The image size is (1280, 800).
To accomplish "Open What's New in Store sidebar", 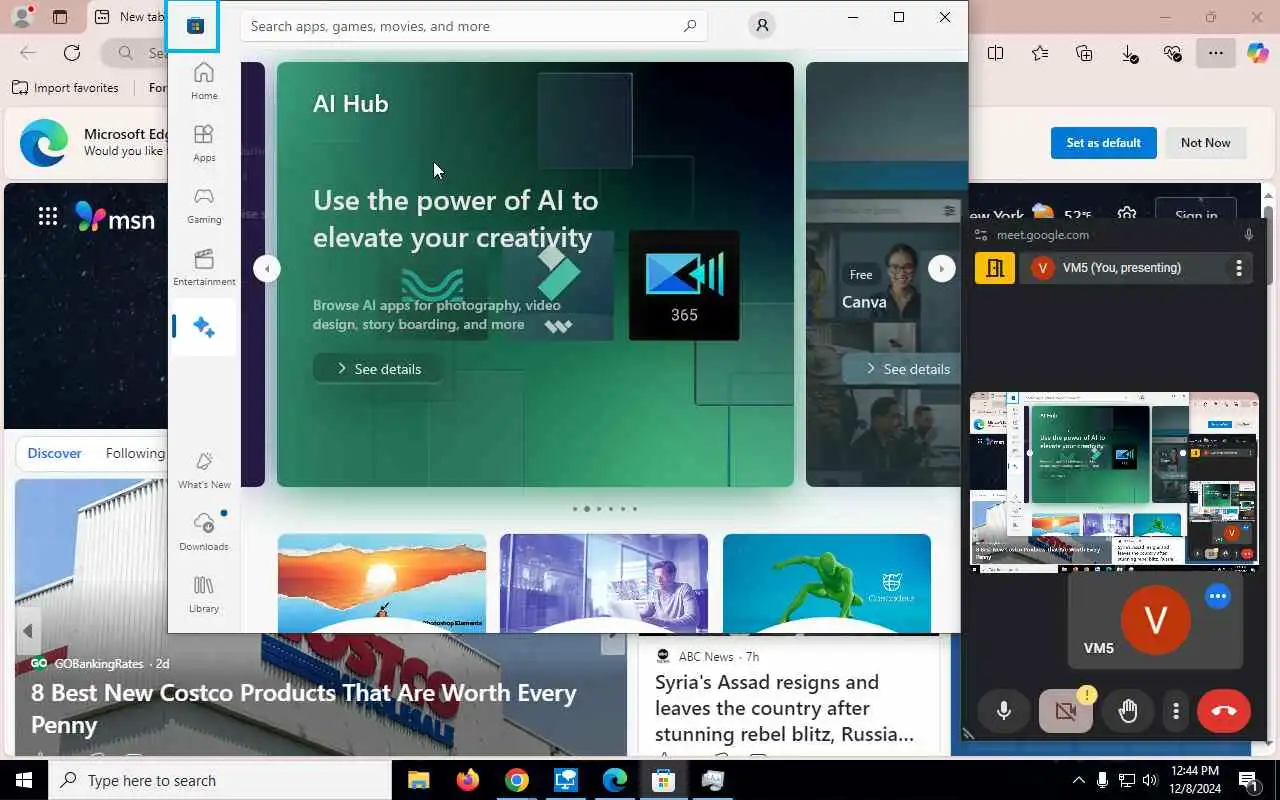I will pyautogui.click(x=204, y=470).
